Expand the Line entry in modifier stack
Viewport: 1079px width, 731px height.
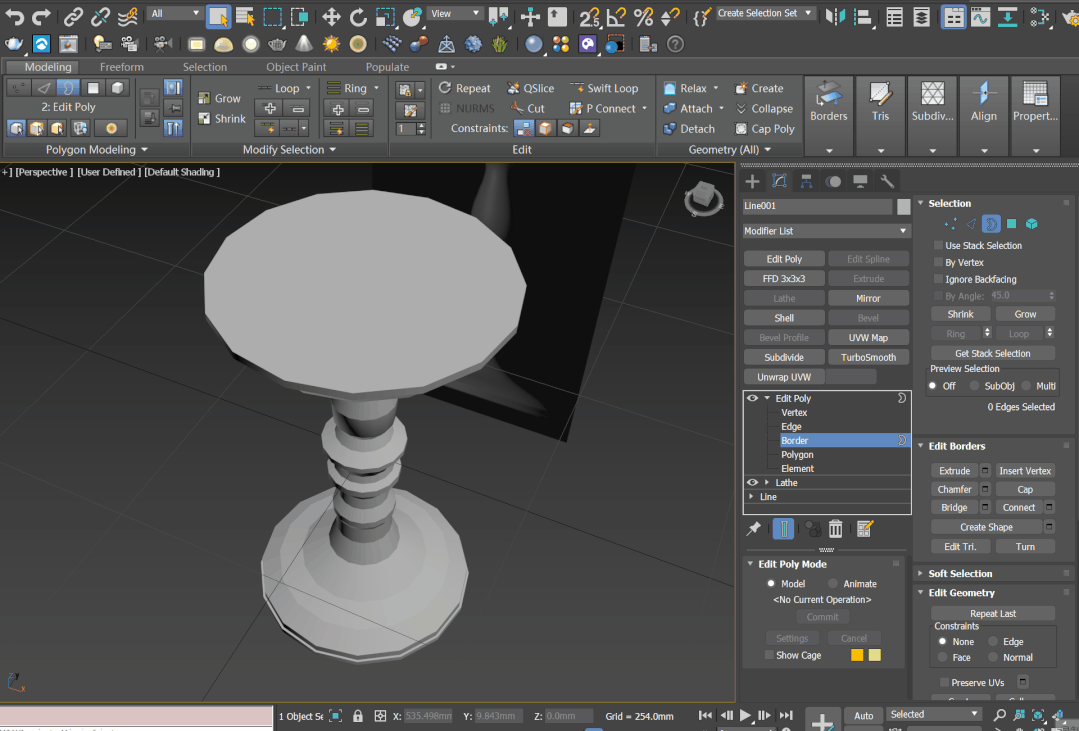click(x=751, y=496)
